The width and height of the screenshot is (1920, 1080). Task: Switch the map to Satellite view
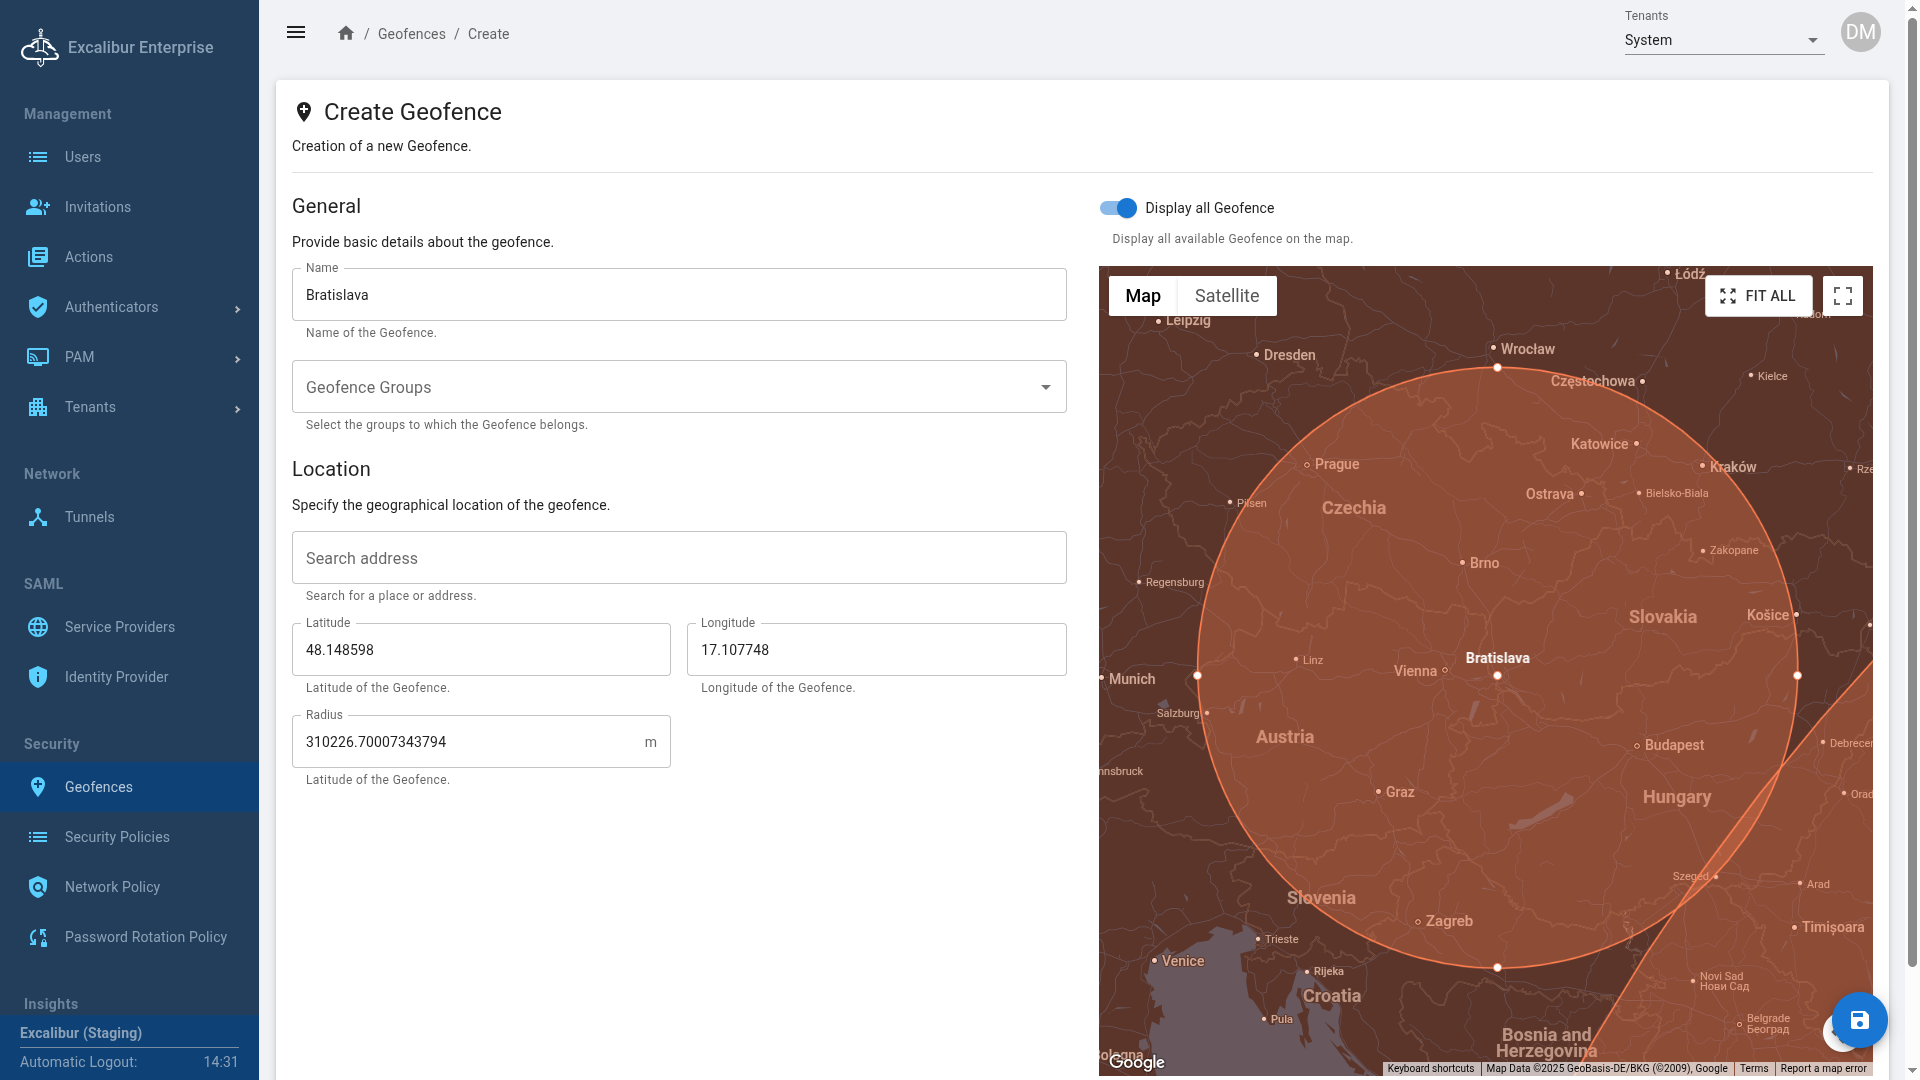[x=1226, y=296]
